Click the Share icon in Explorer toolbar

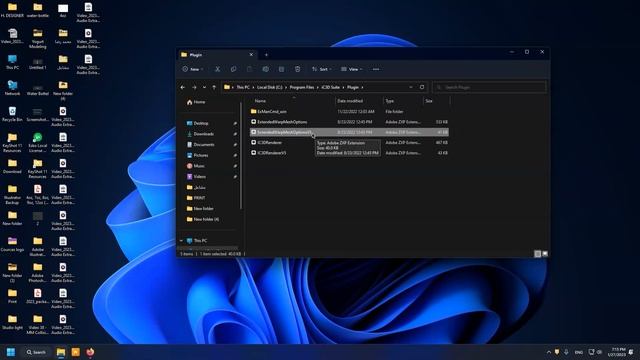point(282,69)
